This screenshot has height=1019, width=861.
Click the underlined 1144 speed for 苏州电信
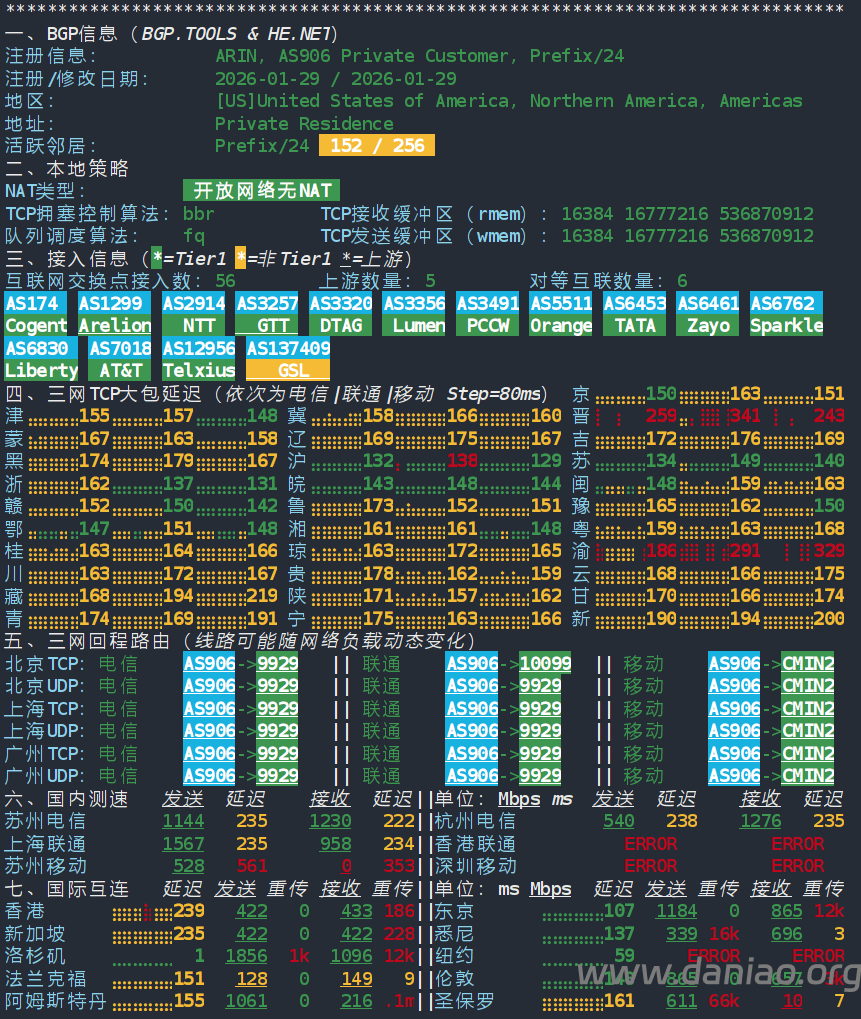(183, 821)
